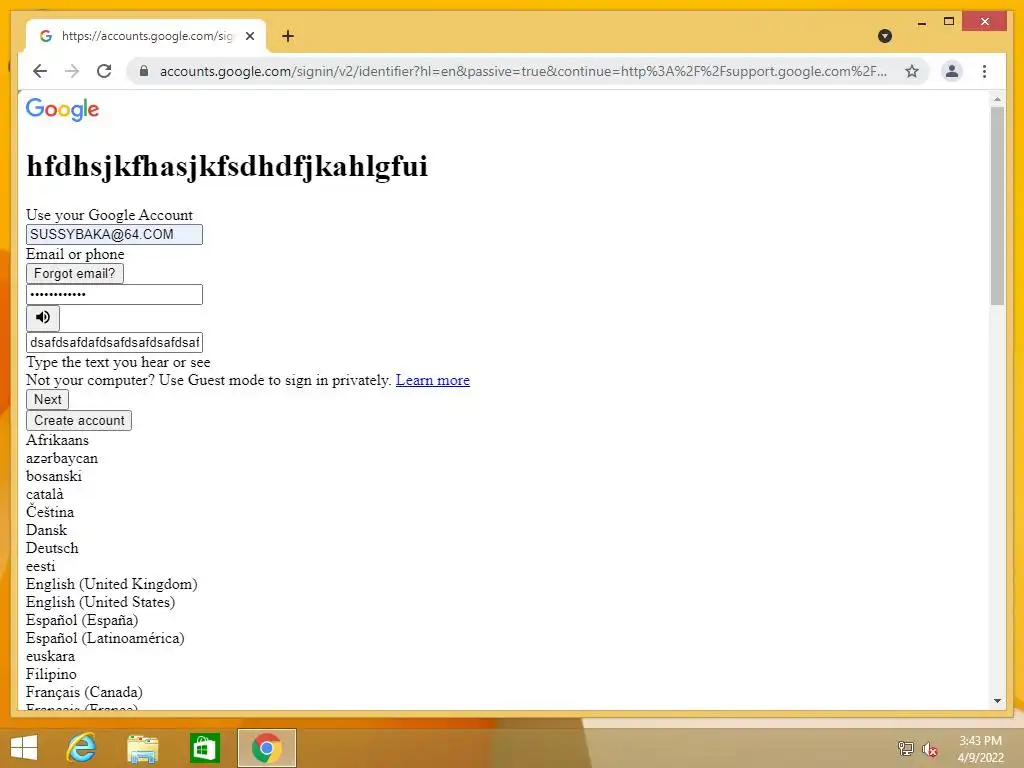The width and height of the screenshot is (1024, 768).
Task: Open the Learn more link
Action: pos(432,380)
